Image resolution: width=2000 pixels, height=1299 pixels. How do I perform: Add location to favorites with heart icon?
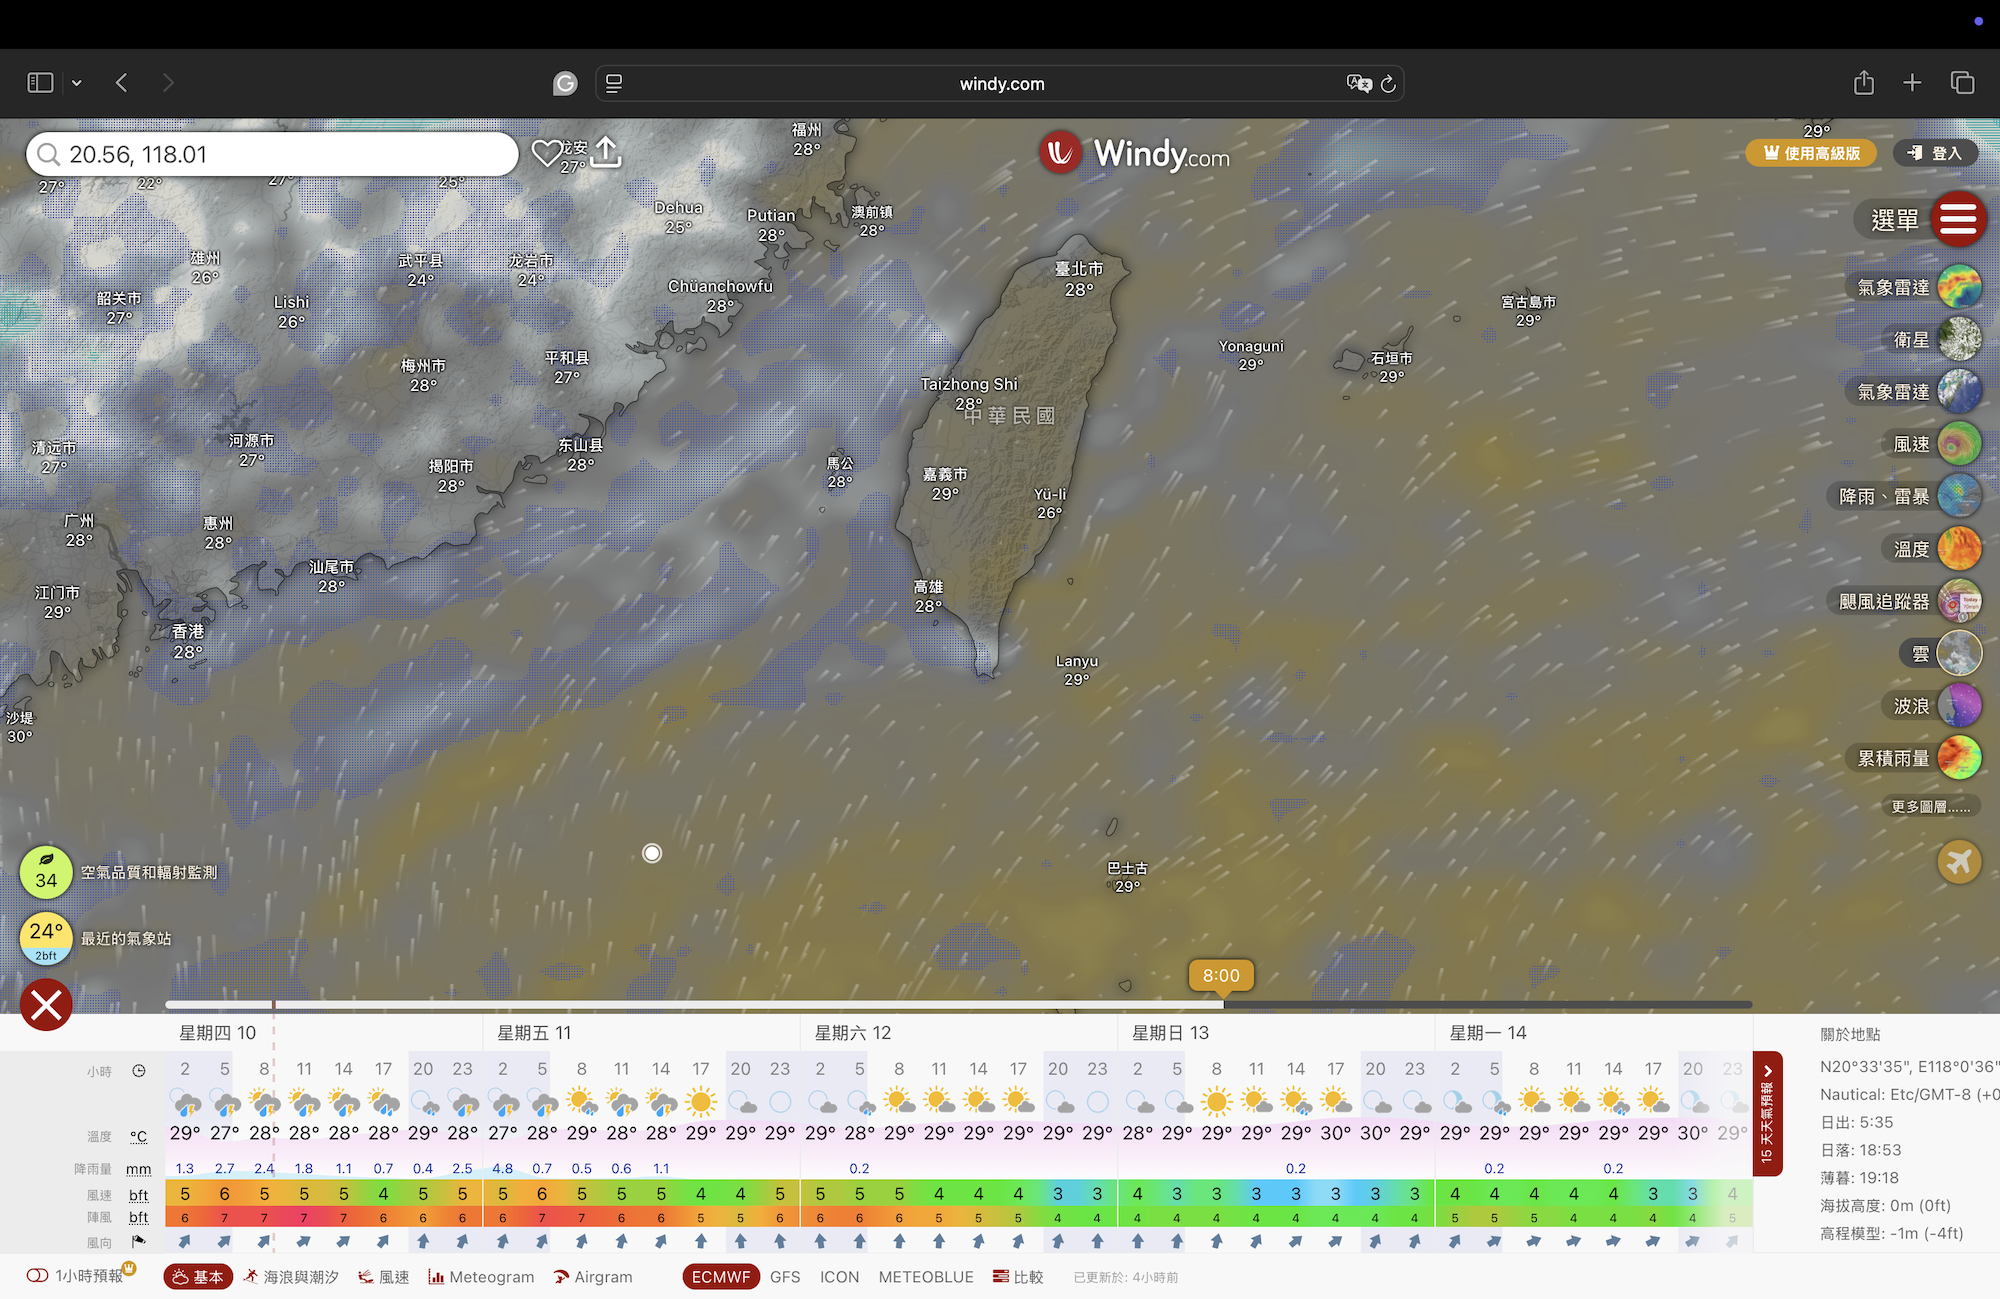click(x=546, y=153)
